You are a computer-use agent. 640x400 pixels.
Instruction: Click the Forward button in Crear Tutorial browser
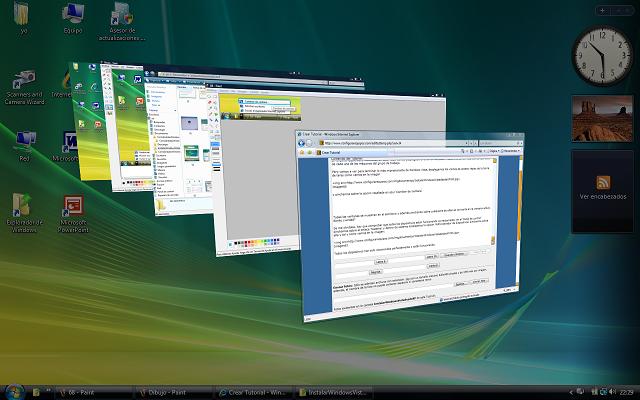point(309,143)
